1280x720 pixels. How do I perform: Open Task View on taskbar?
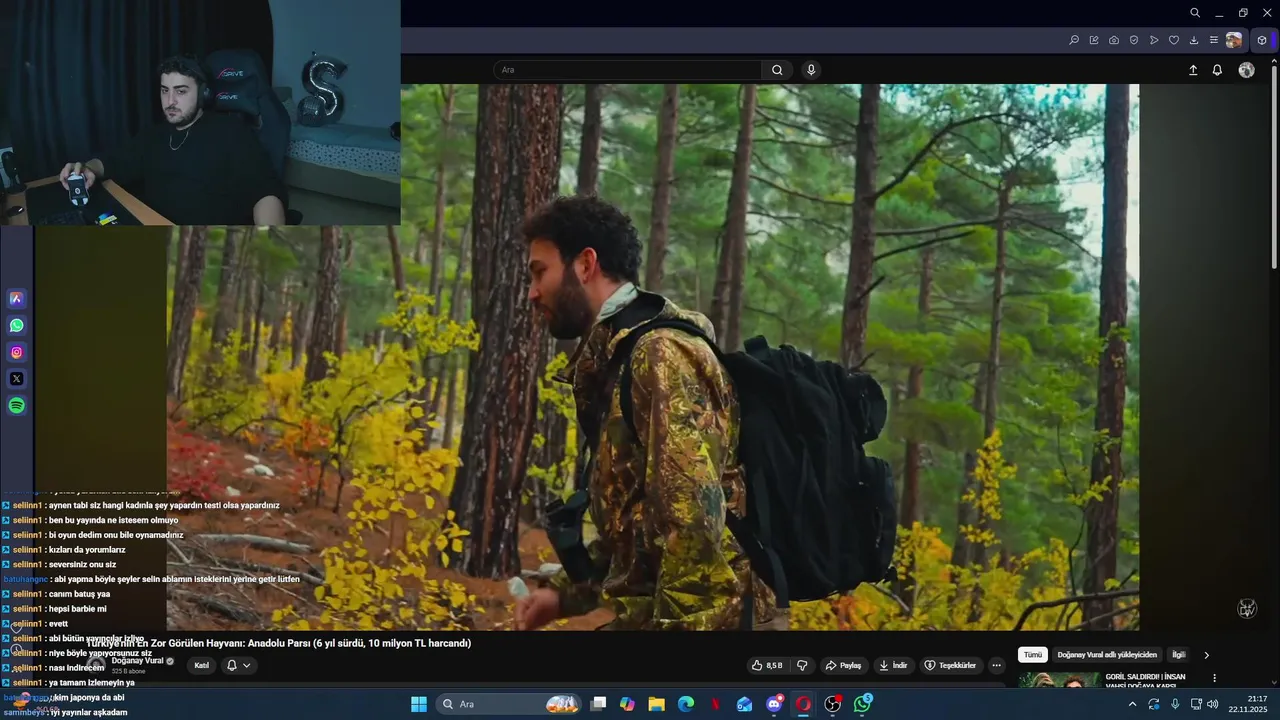click(598, 704)
